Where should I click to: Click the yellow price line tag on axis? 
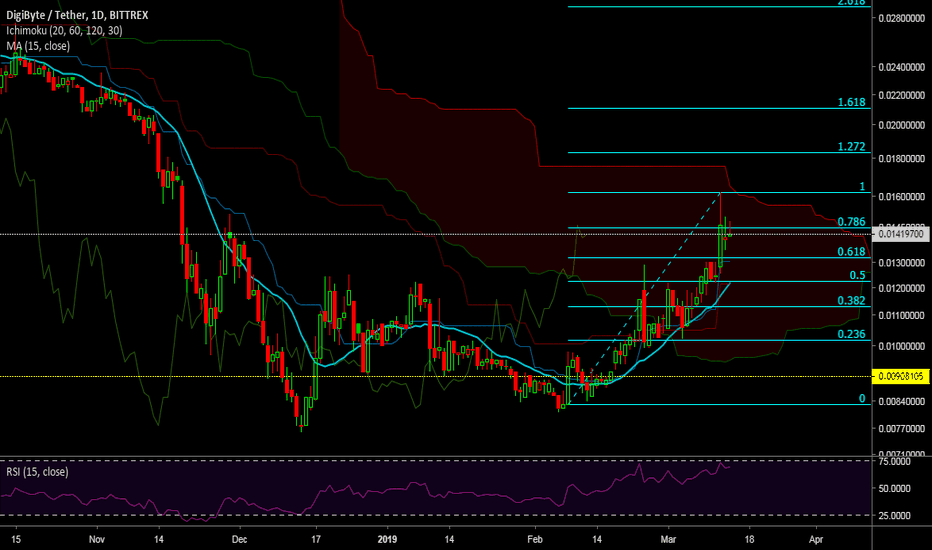[x=900, y=376]
